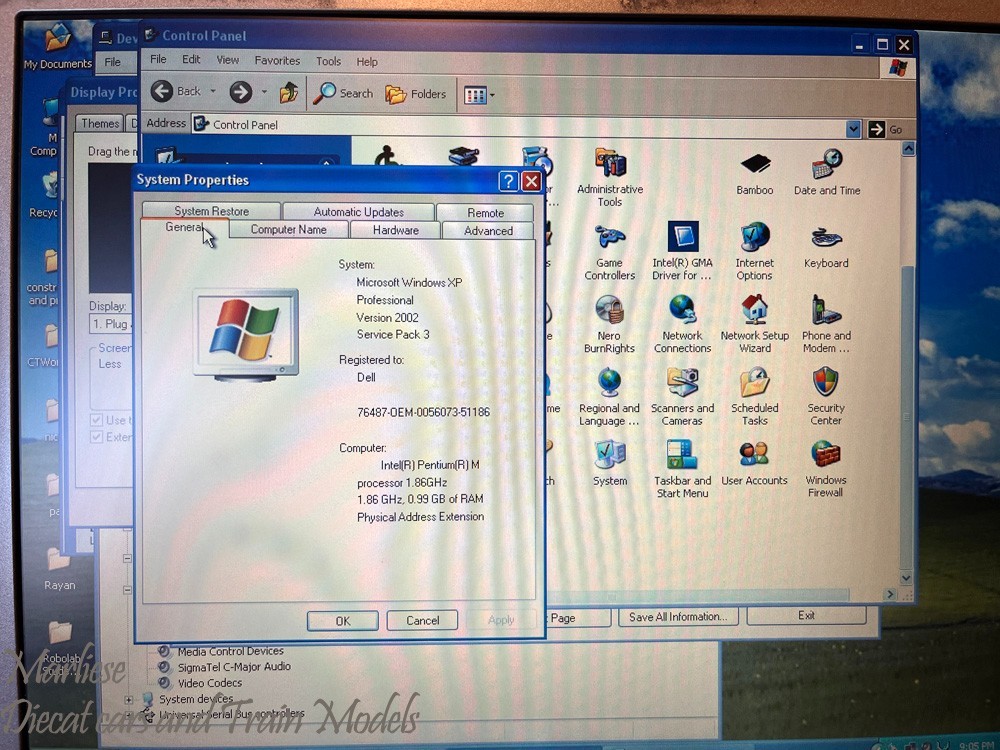Screen dimensions: 1000x750
Task: Select the General tab
Action: tap(184, 228)
